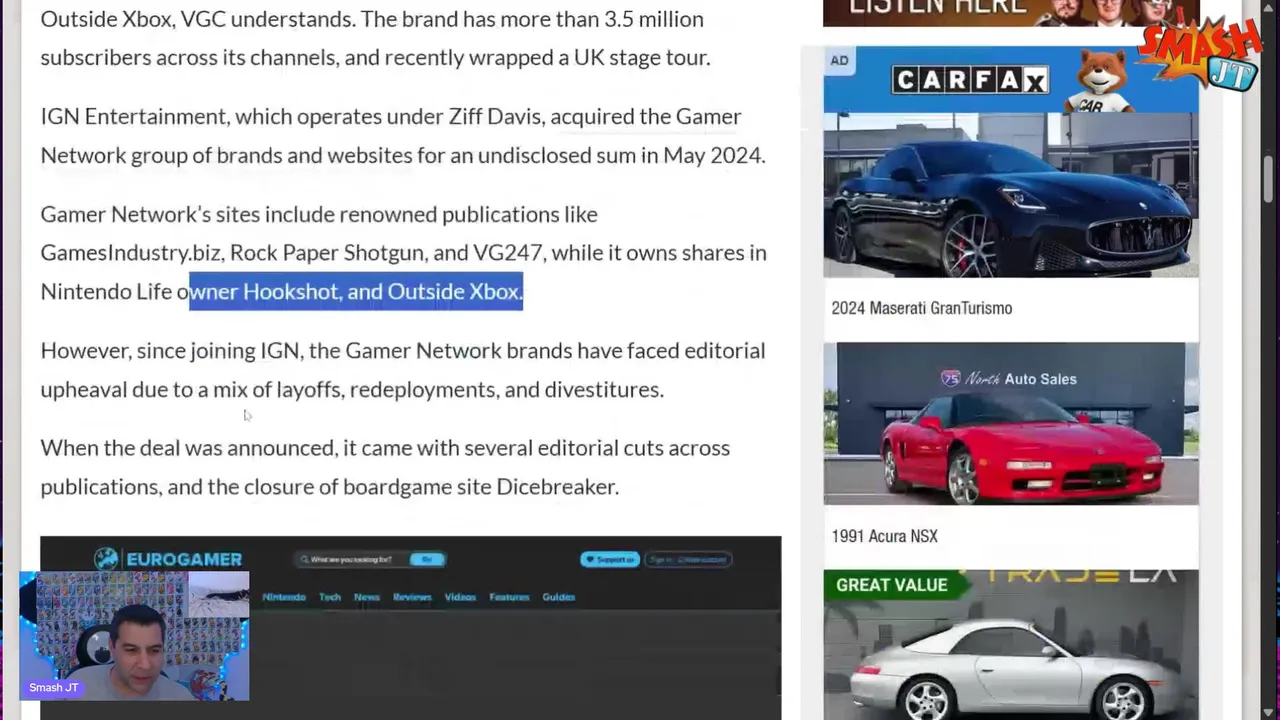Viewport: 1280px width, 720px height.
Task: Click the Go button beside Eurogamer search
Action: [x=427, y=559]
